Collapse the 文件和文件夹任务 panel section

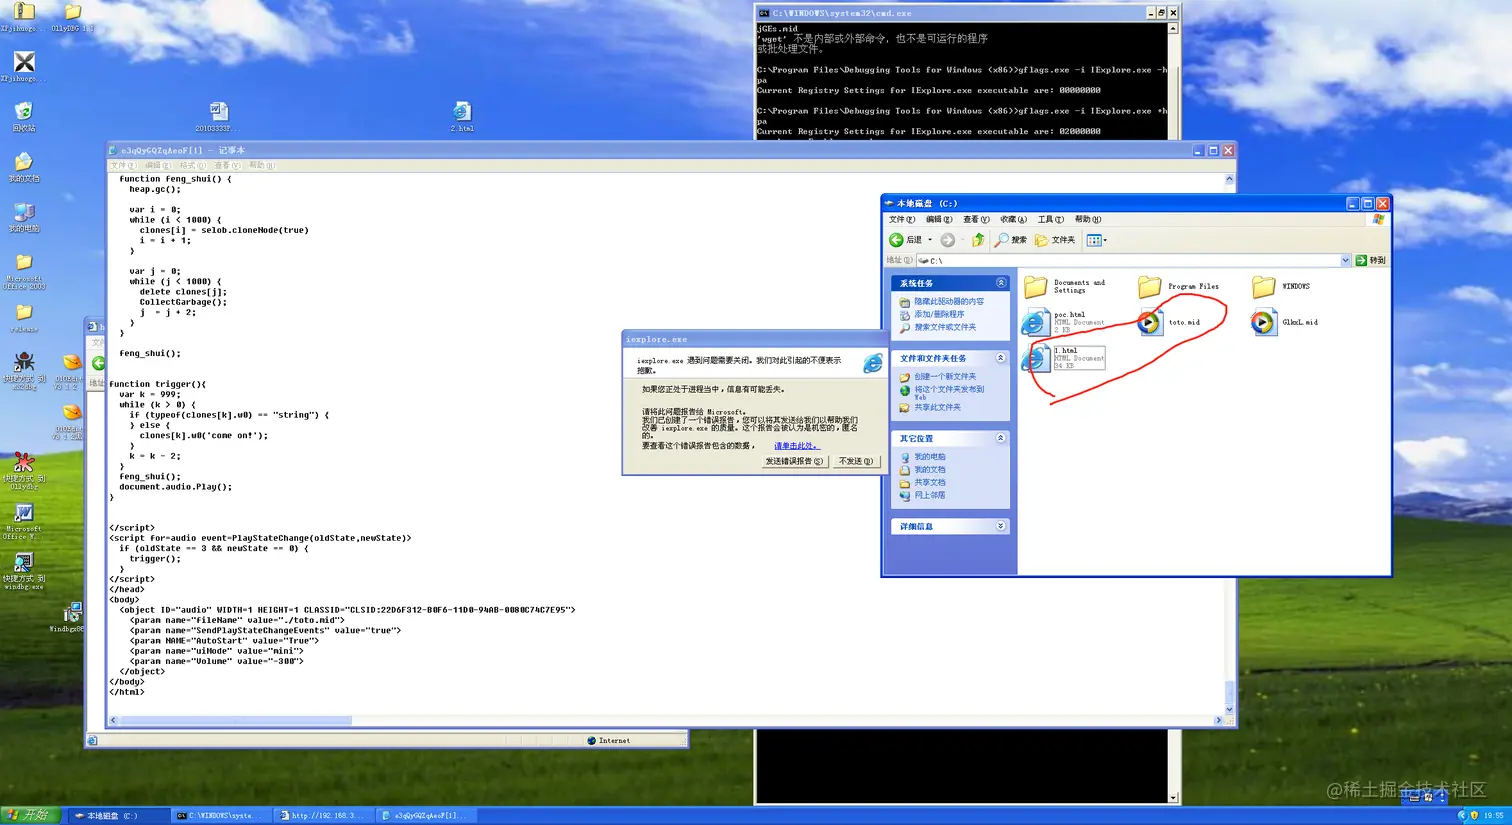pyautogui.click(x=1000, y=358)
